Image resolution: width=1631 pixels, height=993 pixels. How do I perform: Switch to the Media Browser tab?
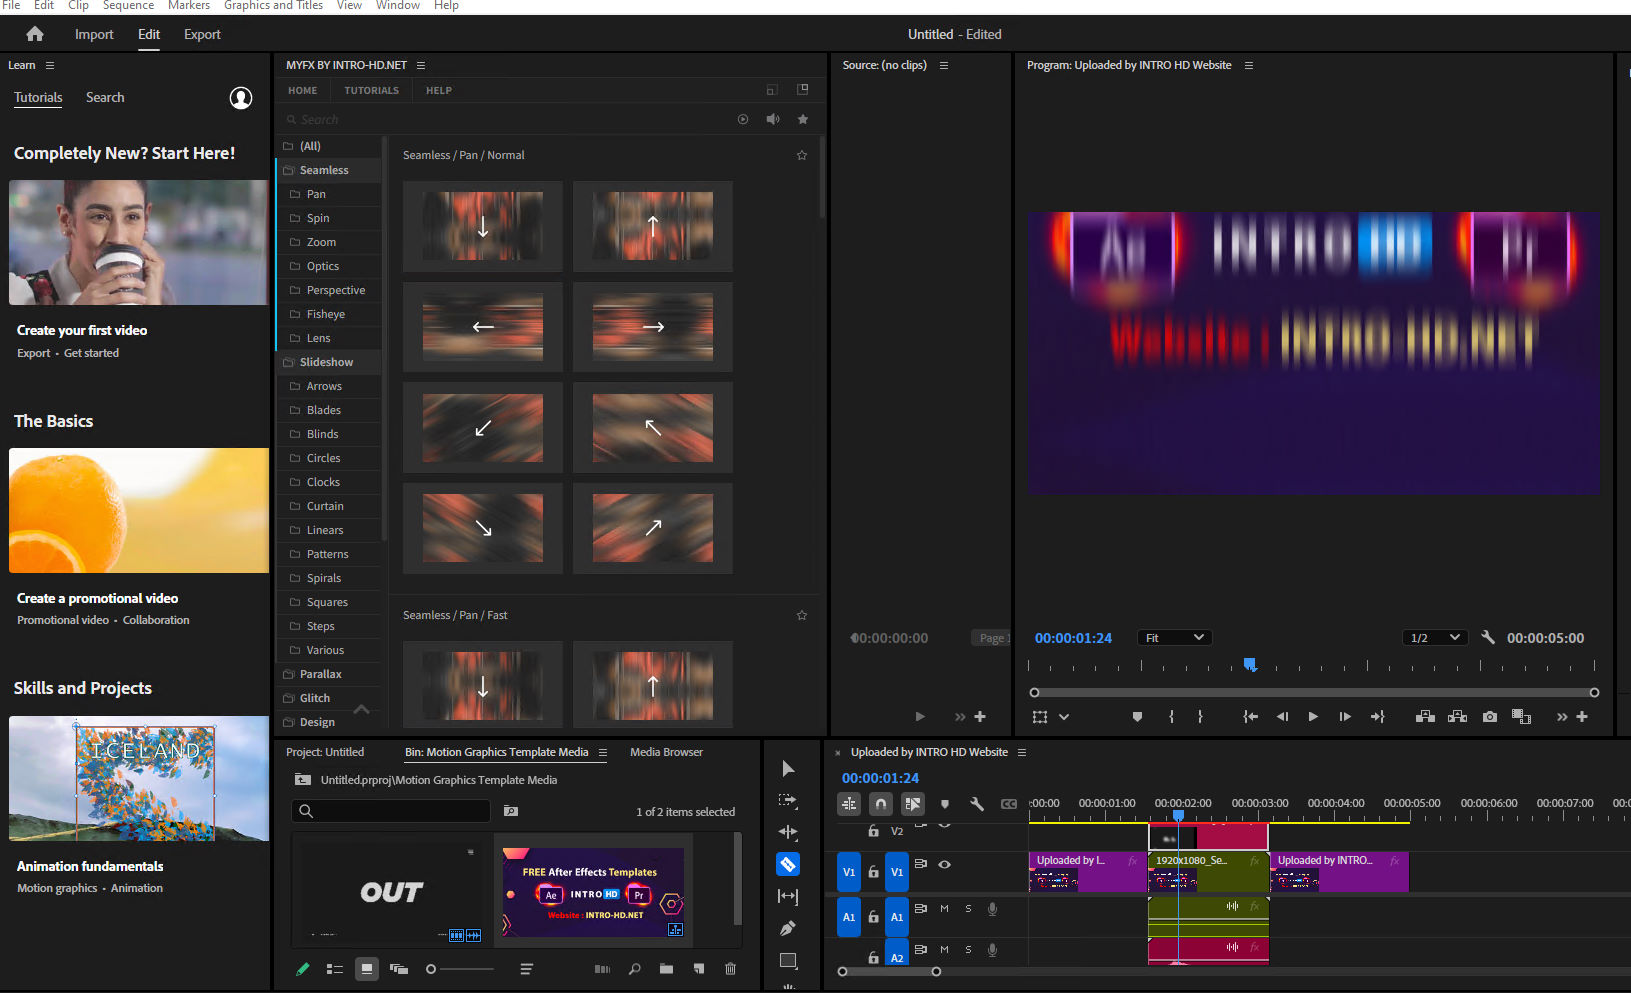[666, 752]
